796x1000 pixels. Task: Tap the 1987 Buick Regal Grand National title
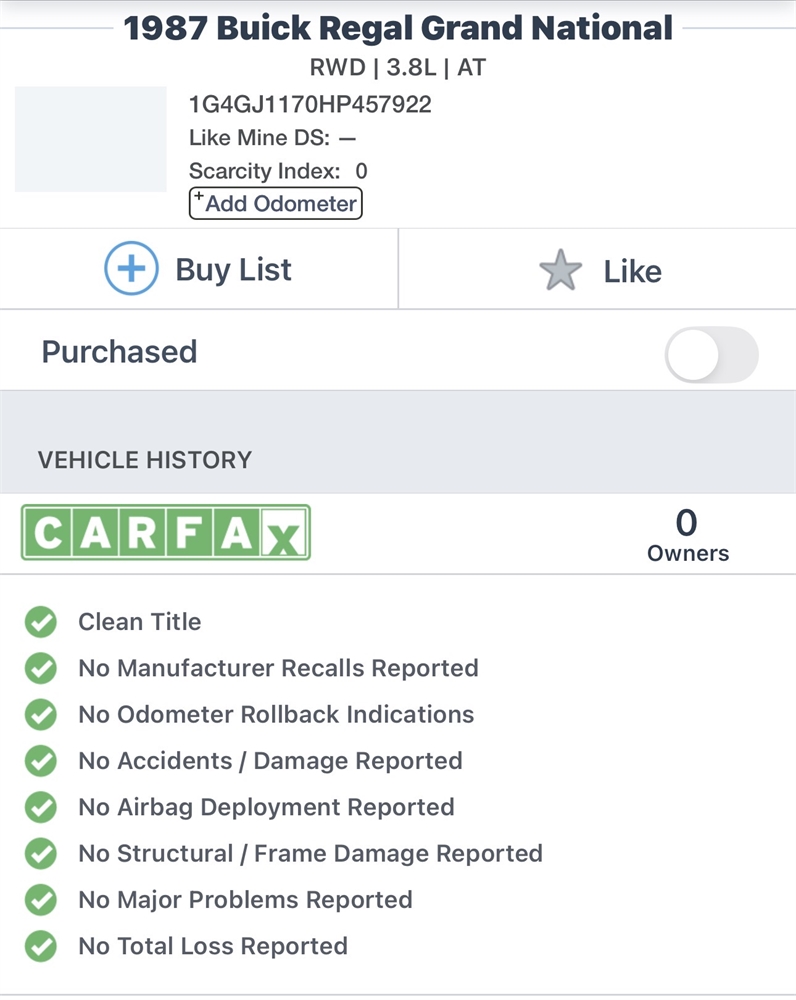[x=398, y=28]
